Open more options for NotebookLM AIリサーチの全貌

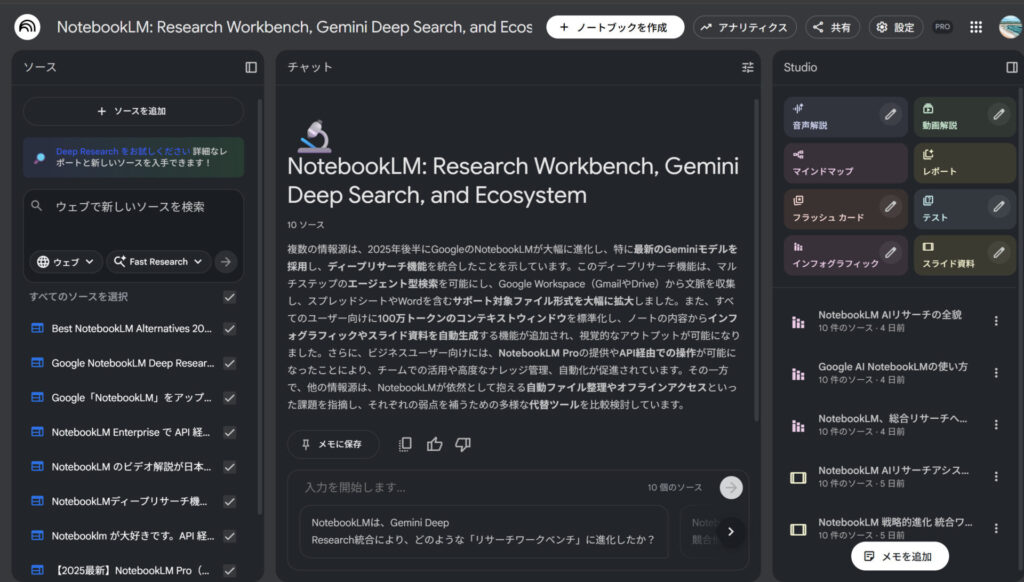995,321
